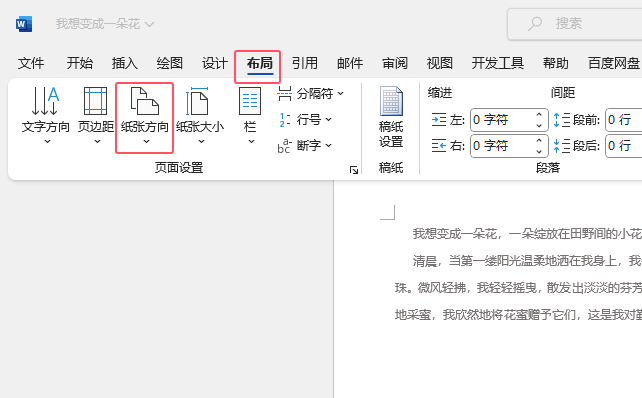Switch to the 绘图 ribbon tab
642x398 pixels.
click(170, 63)
